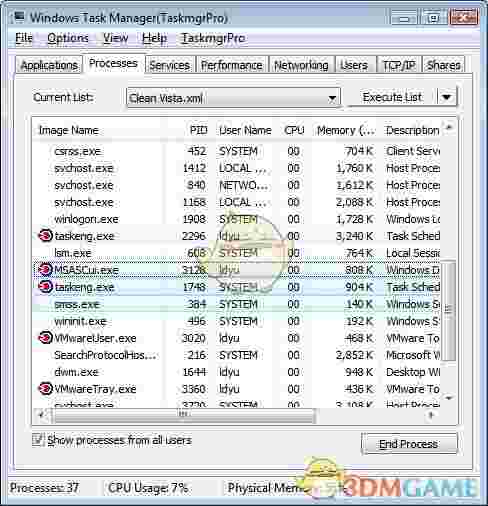Click the Execute List button
The width and height of the screenshot is (488, 506).
pos(392,97)
